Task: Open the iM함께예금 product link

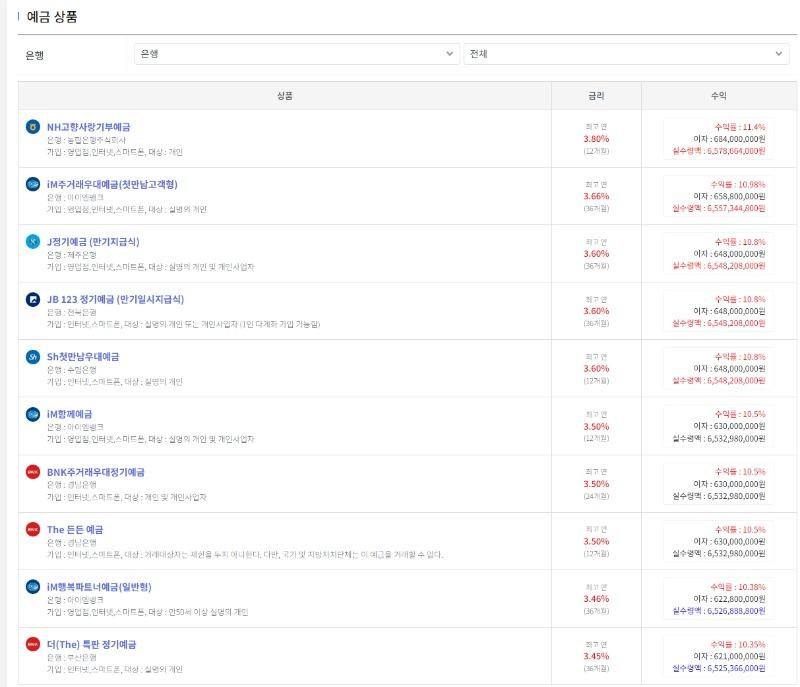Action: coord(83,414)
